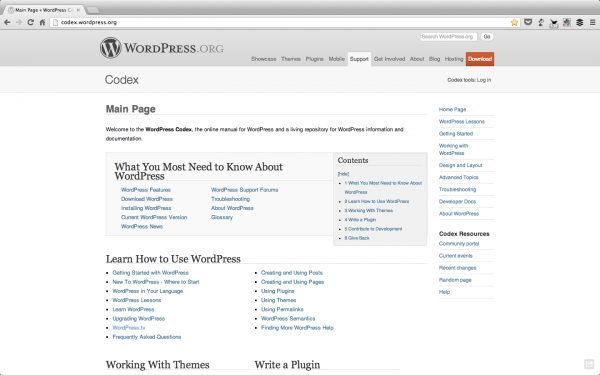Open Advanced Topics sidebar link
The width and height of the screenshot is (600, 375).
[459, 178]
